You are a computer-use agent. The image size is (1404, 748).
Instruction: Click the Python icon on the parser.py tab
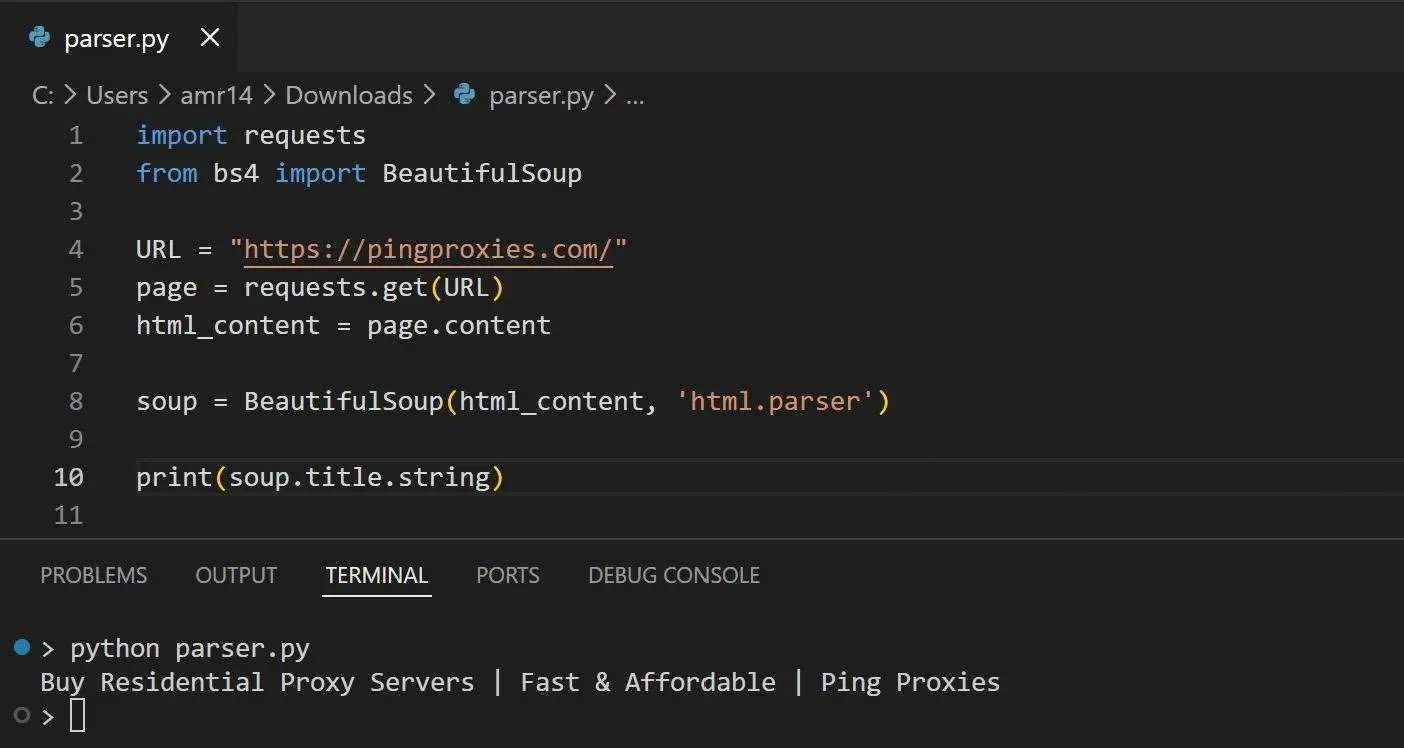[38, 38]
